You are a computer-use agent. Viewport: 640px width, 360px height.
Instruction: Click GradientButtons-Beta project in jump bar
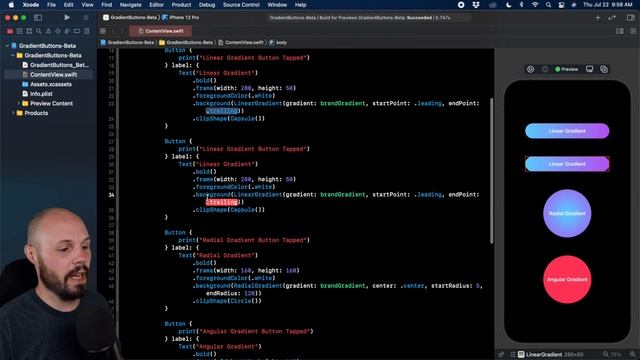(x=127, y=42)
